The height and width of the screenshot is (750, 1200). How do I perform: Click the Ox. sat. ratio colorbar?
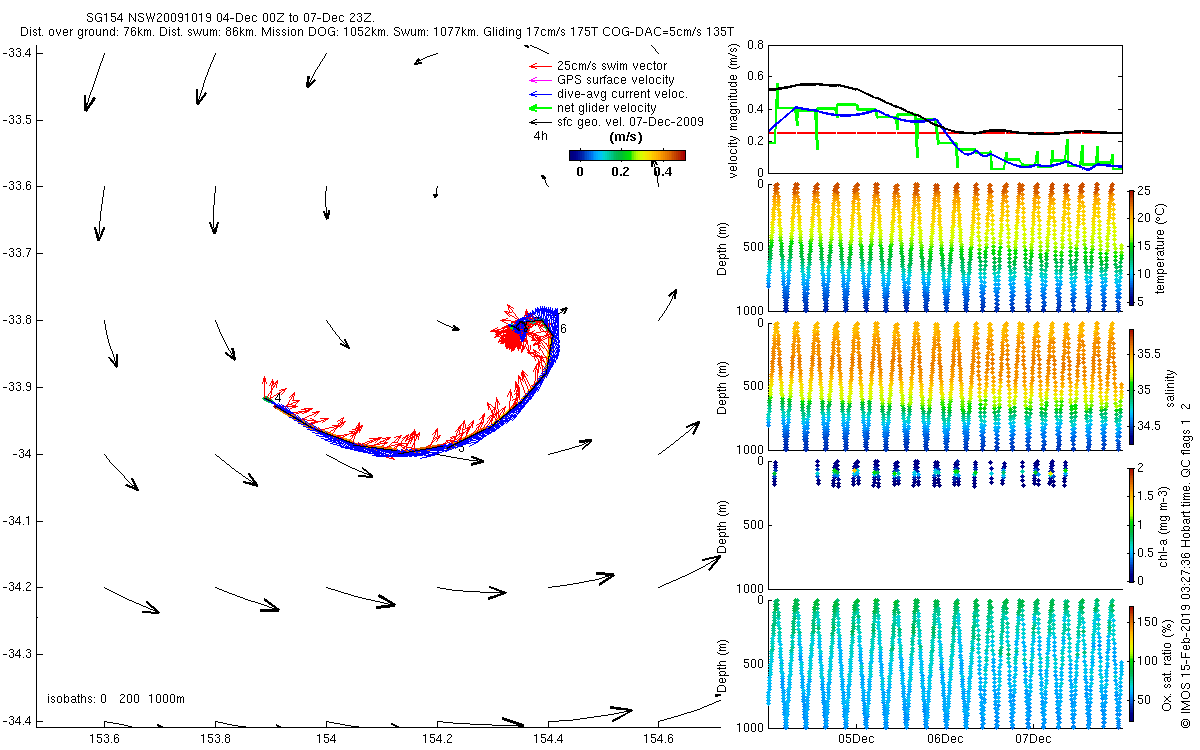pos(1131,662)
